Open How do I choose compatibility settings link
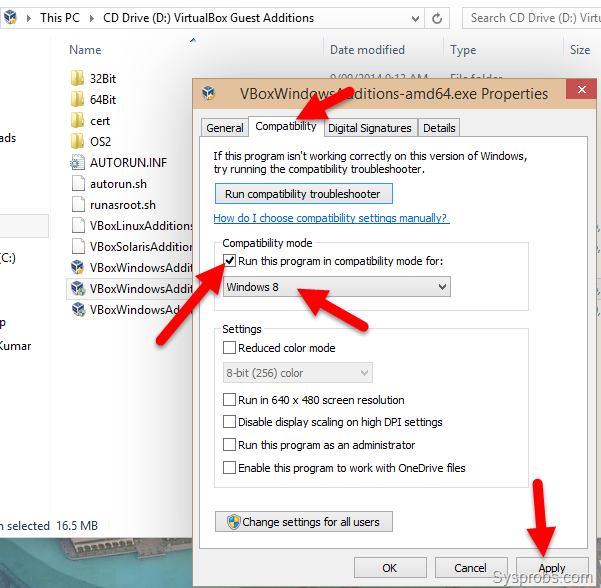This screenshot has height=588, width=601. point(330,218)
